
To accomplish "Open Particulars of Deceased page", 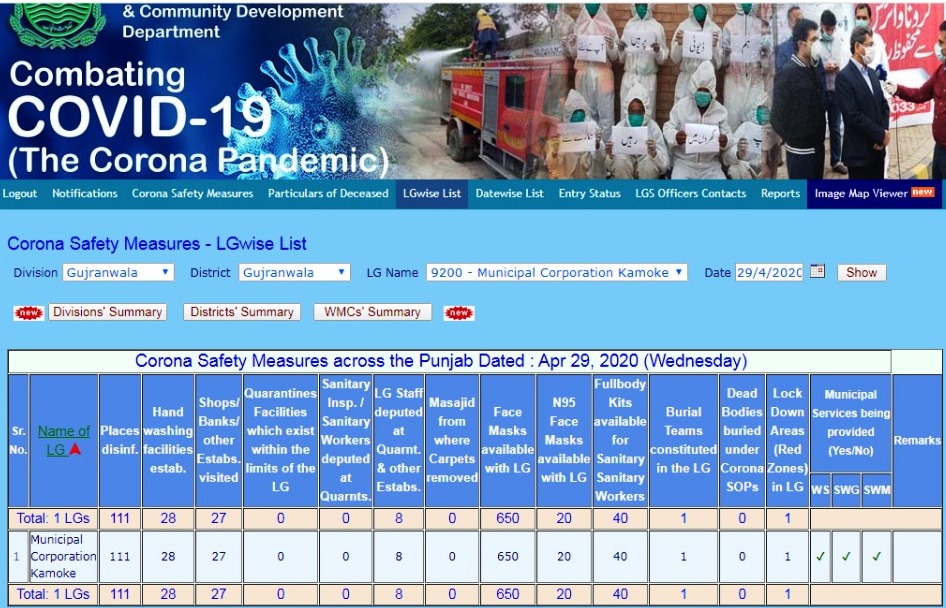I will (x=328, y=194).
